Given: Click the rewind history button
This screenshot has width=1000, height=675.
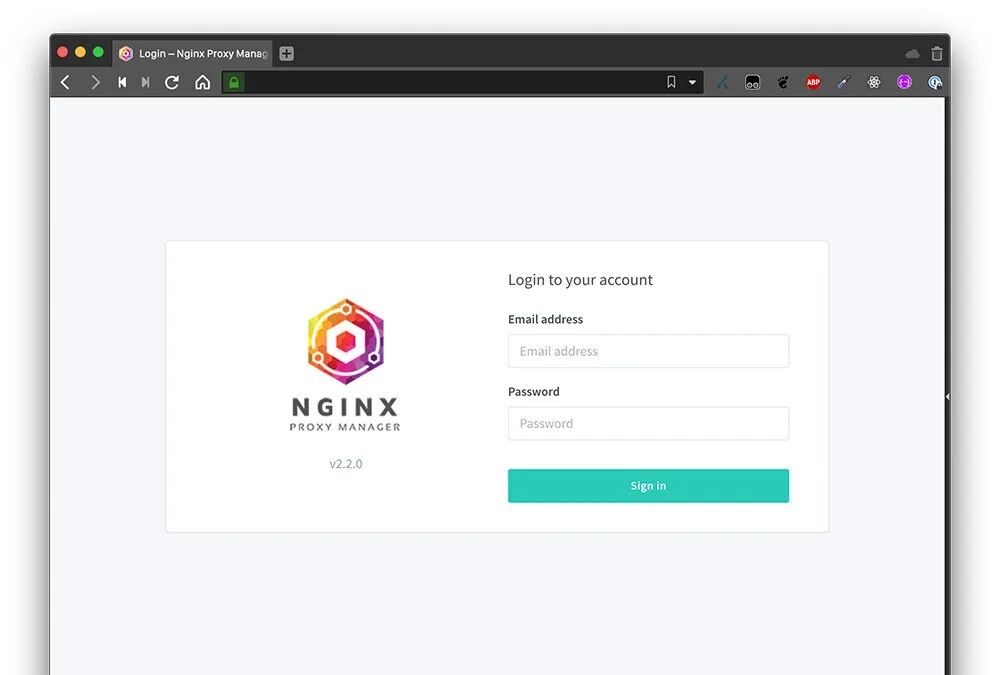Looking at the screenshot, I should [x=122, y=82].
